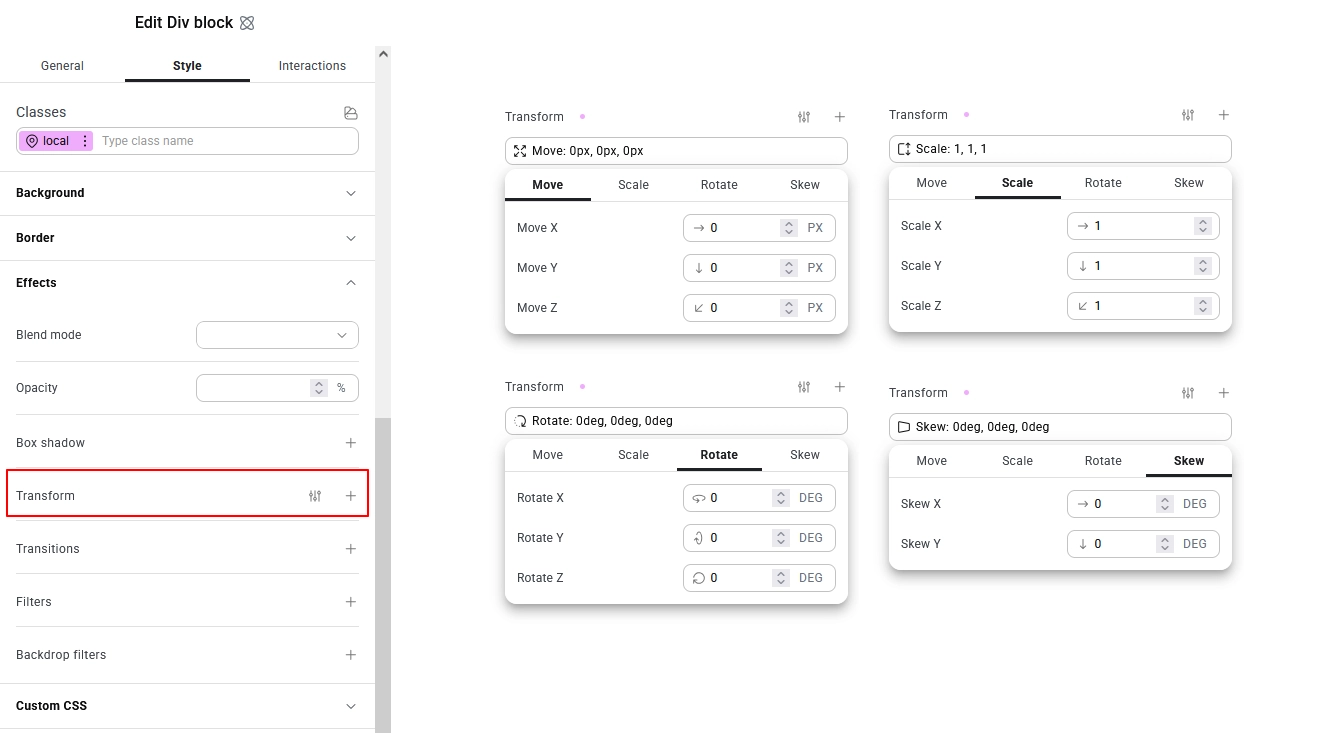Add a Transition with the plus button
1341x733 pixels.
click(351, 548)
